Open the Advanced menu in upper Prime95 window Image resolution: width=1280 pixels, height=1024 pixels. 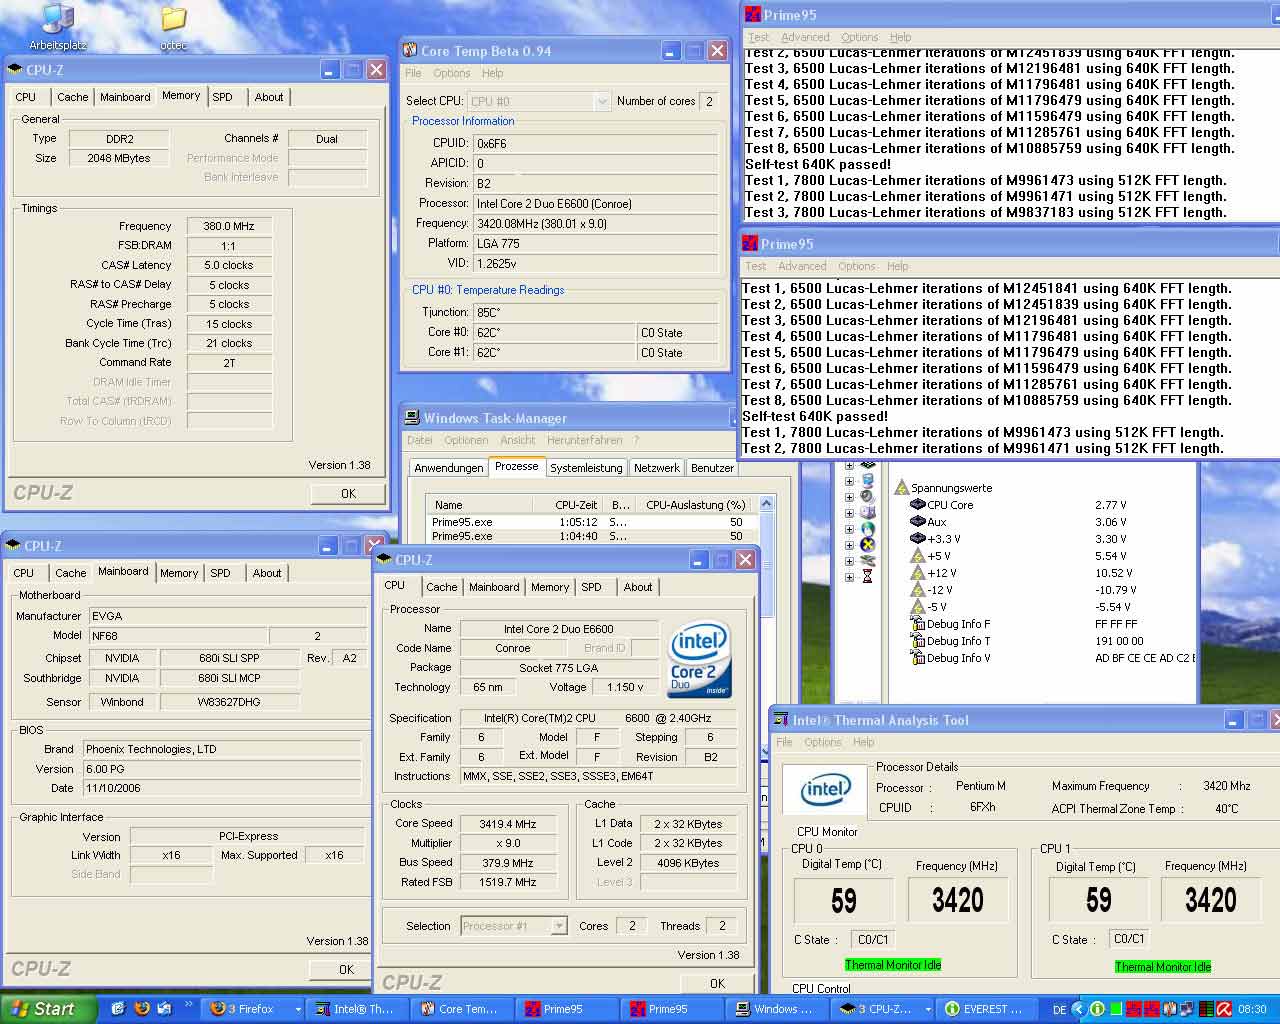(x=805, y=37)
